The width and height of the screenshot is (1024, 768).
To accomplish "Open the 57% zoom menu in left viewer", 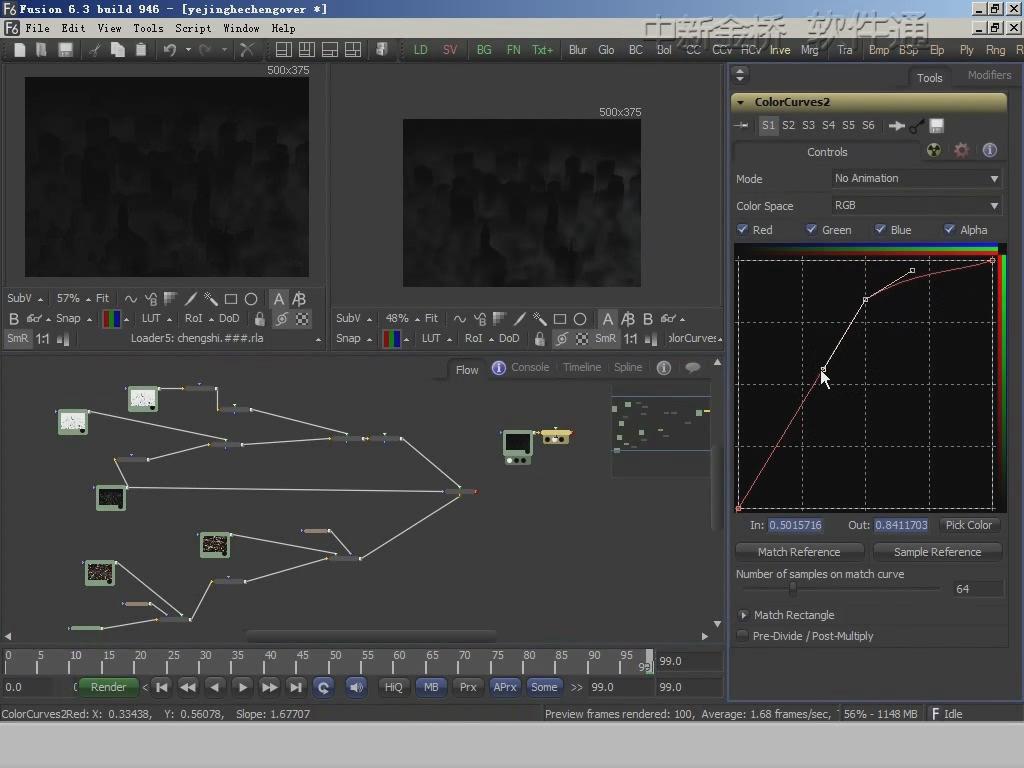I will pos(72,298).
